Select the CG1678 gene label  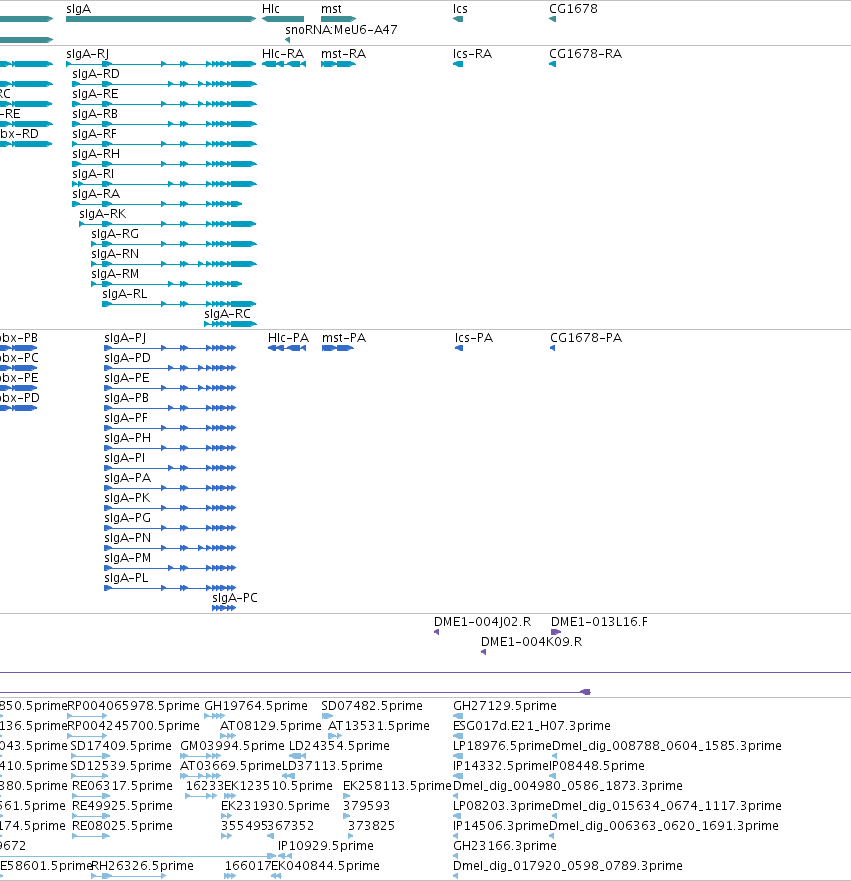pyautogui.click(x=573, y=9)
